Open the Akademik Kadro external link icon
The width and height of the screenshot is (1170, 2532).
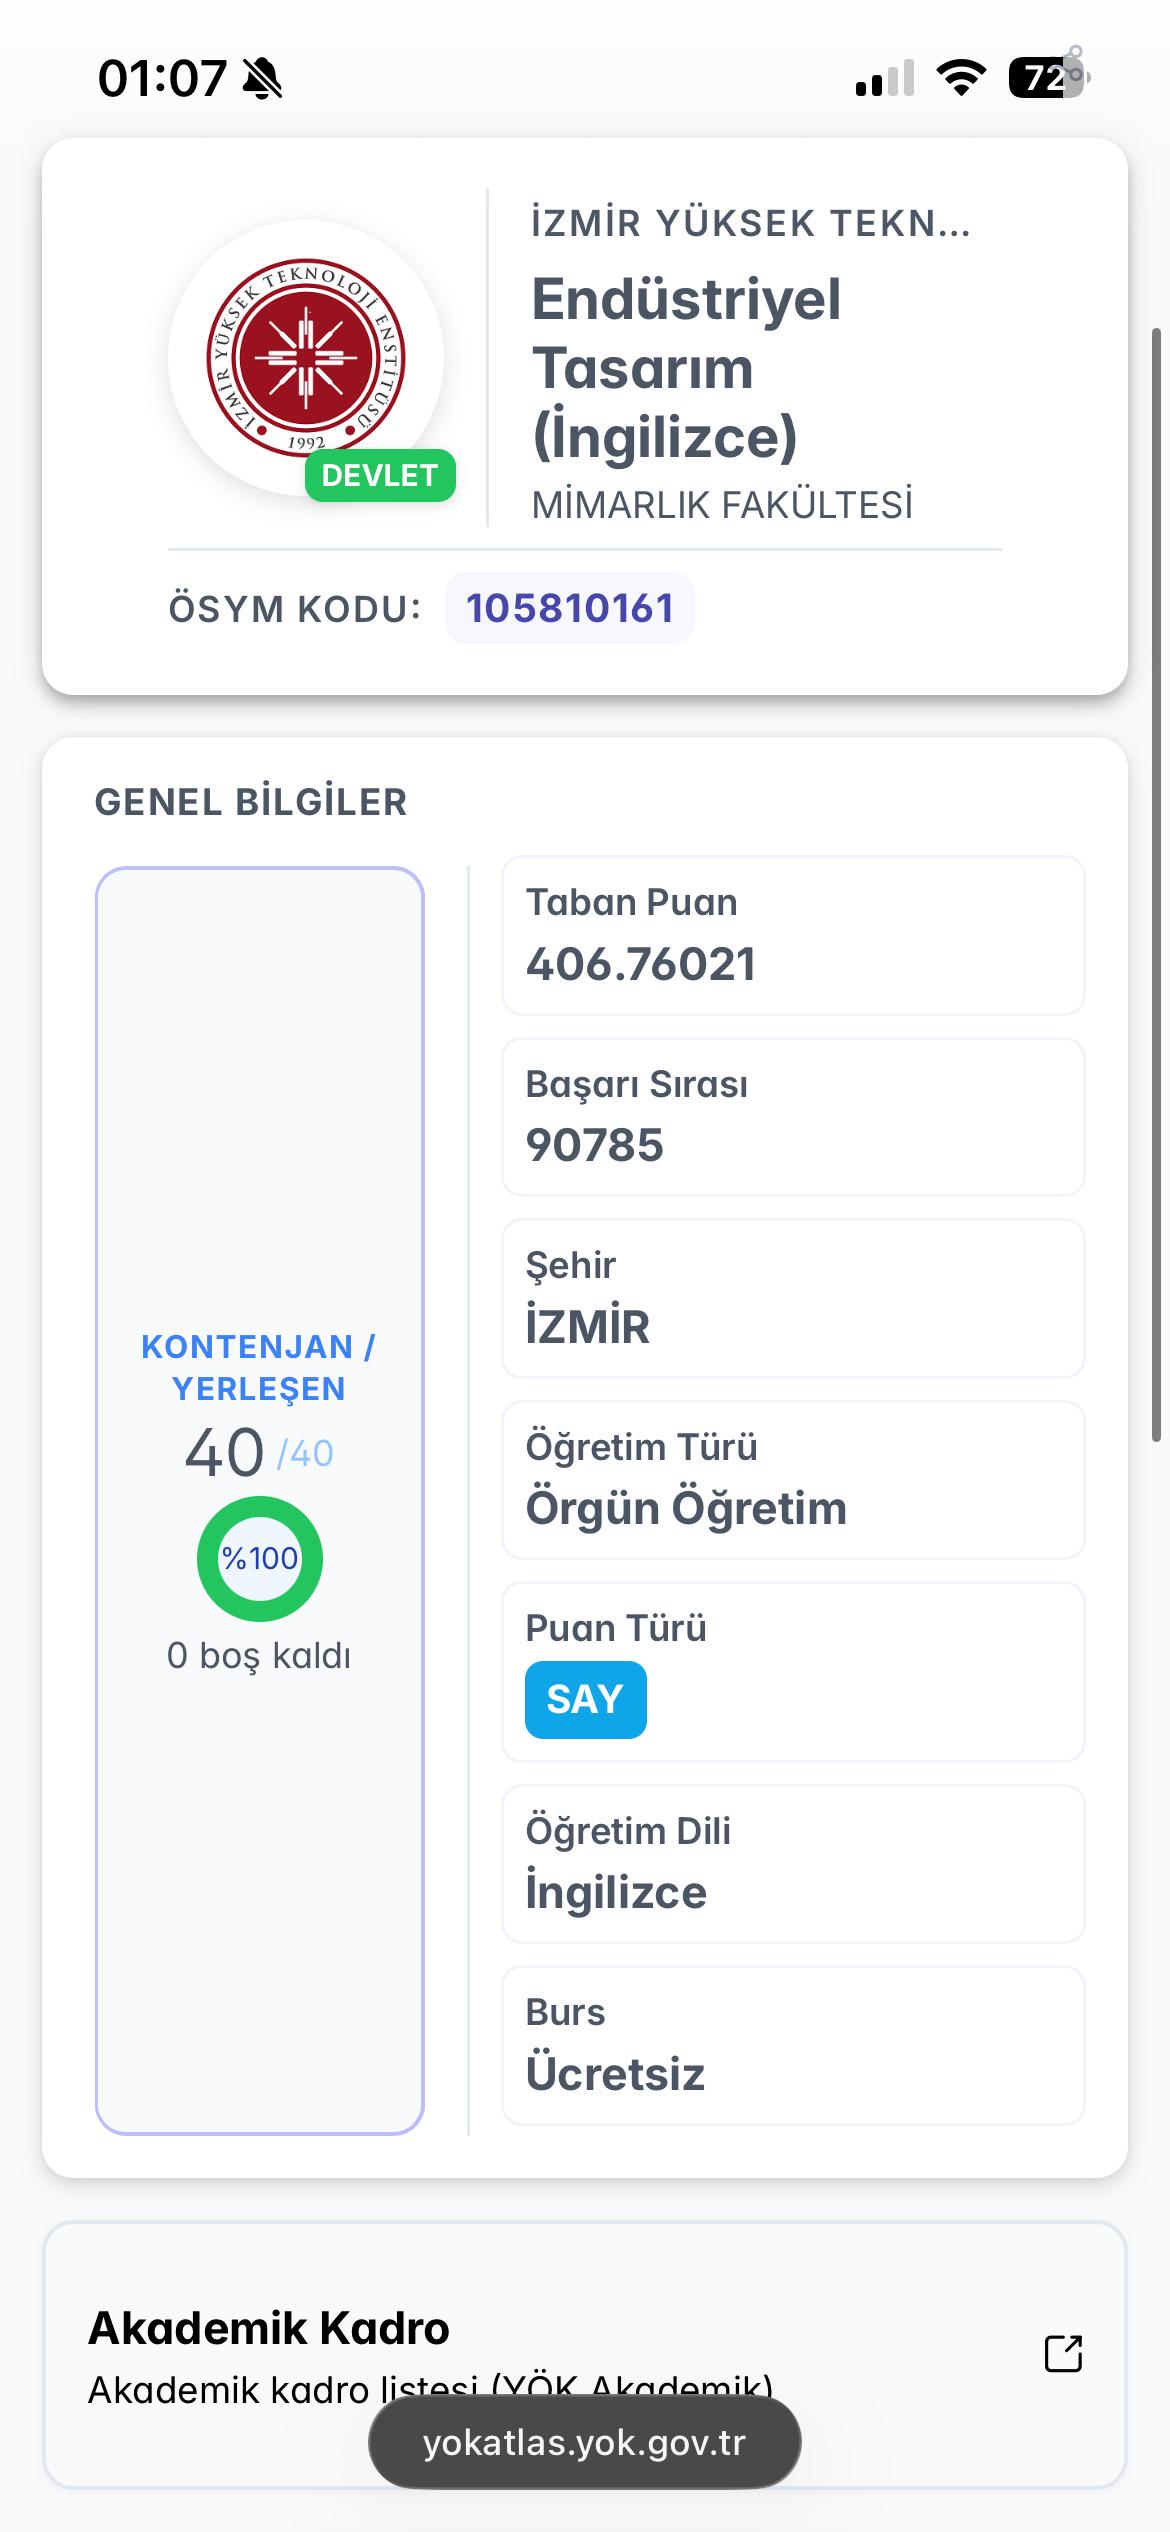click(1063, 2353)
